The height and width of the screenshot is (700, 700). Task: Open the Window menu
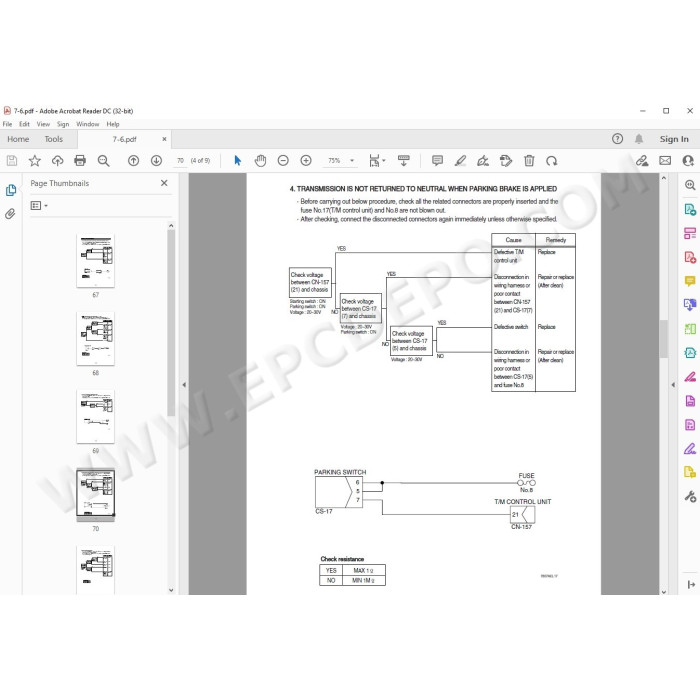pos(88,124)
